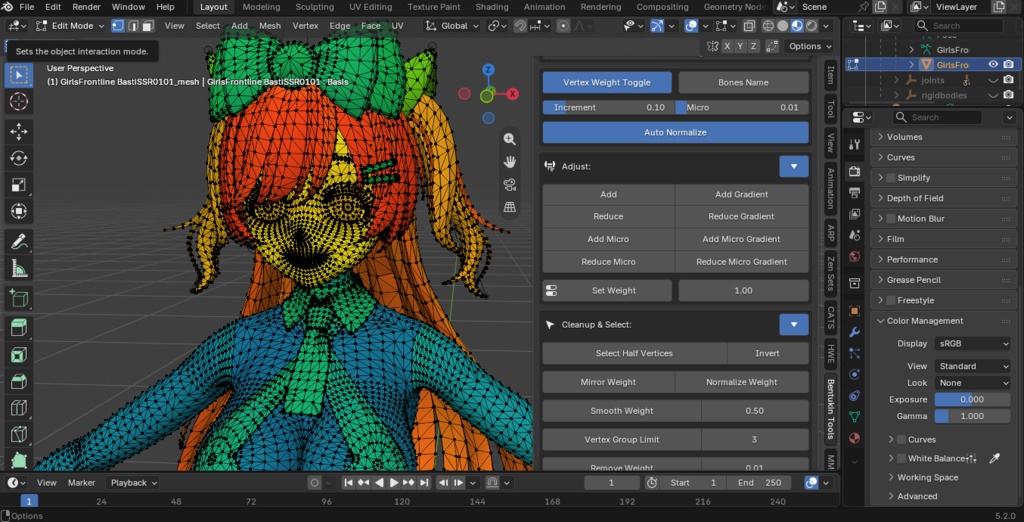Switch to the Shading workspace tab

click(x=492, y=7)
